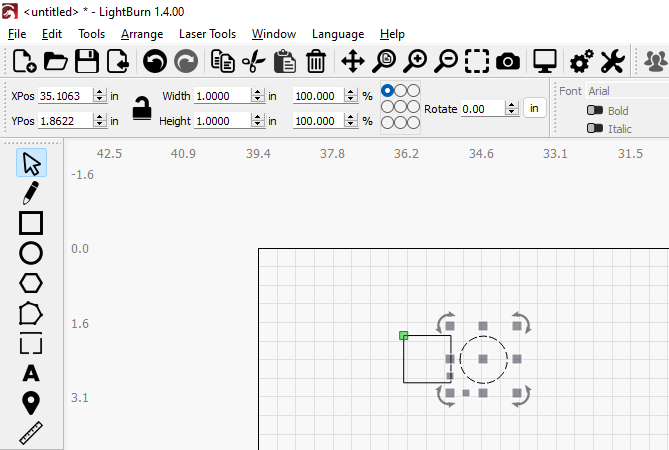Click the XPos spinner arrows

[x=99, y=96]
